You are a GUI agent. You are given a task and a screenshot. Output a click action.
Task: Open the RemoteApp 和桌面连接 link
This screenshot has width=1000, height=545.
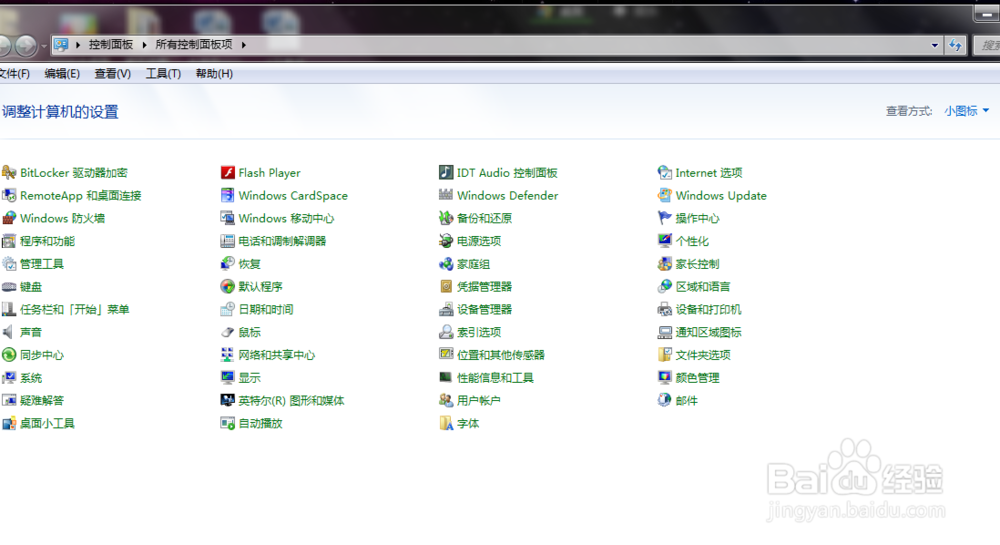coord(80,195)
